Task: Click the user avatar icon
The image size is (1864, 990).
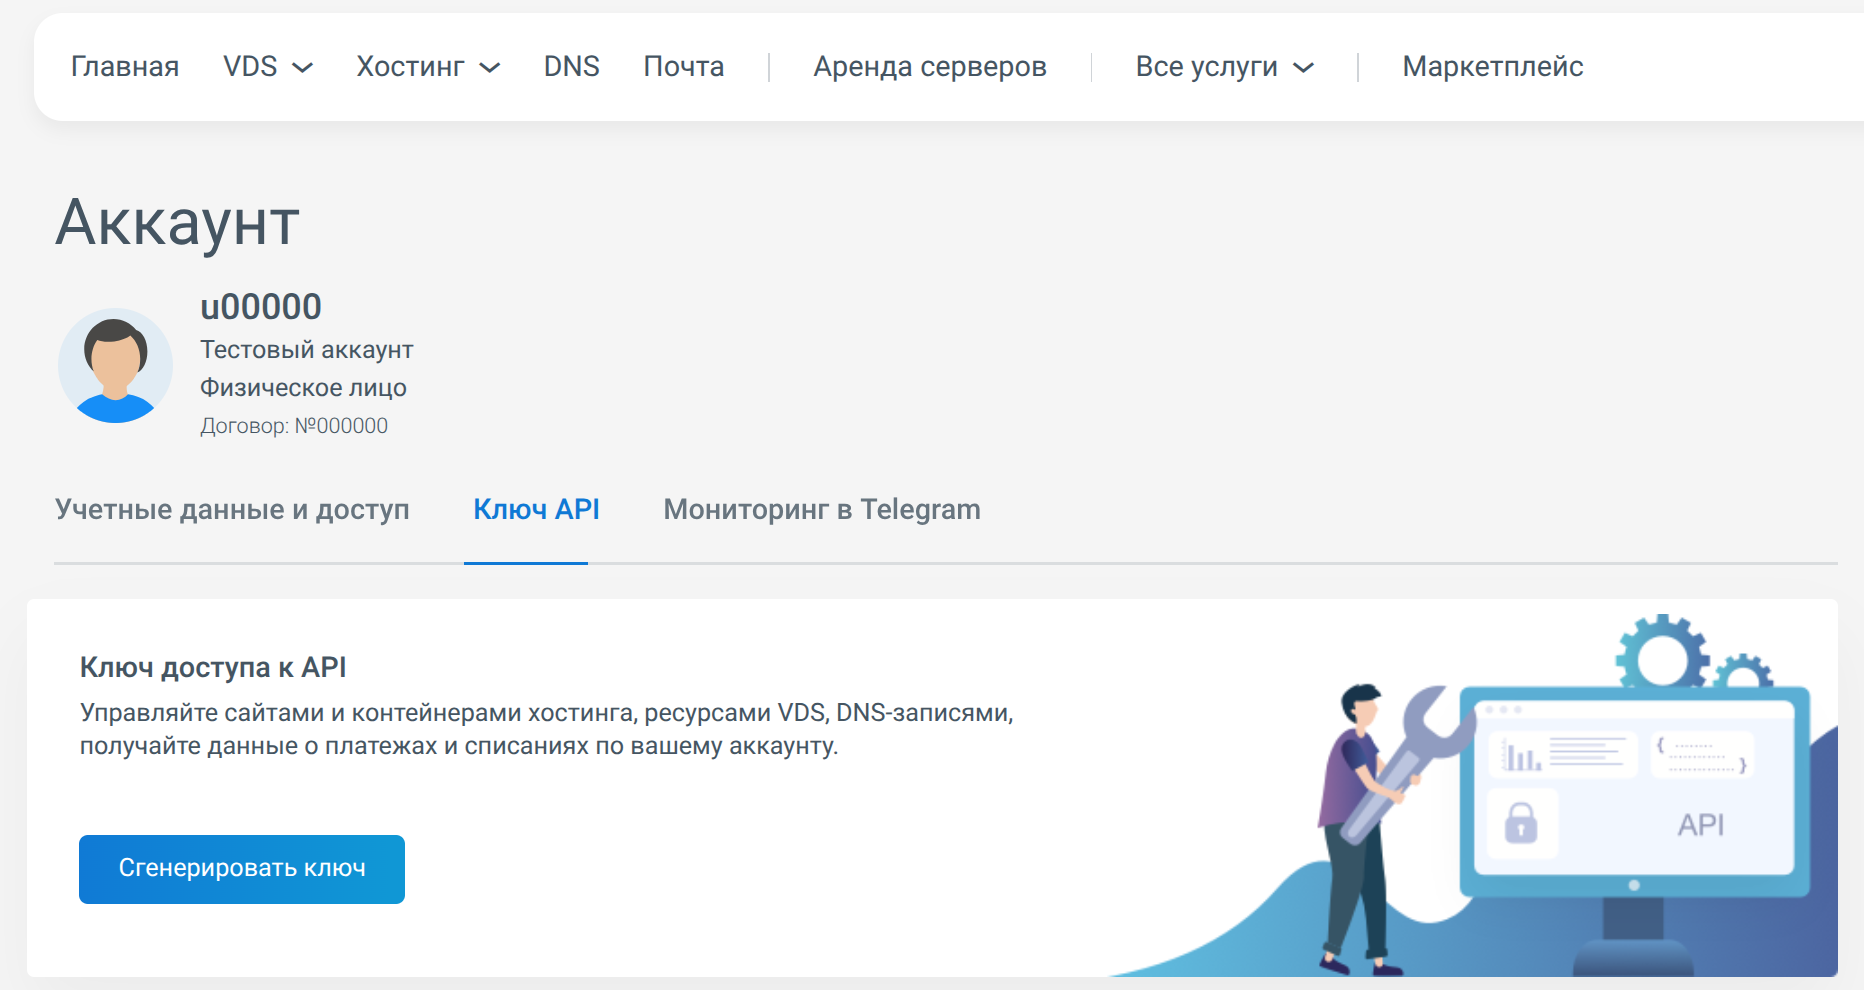Action: click(x=115, y=366)
